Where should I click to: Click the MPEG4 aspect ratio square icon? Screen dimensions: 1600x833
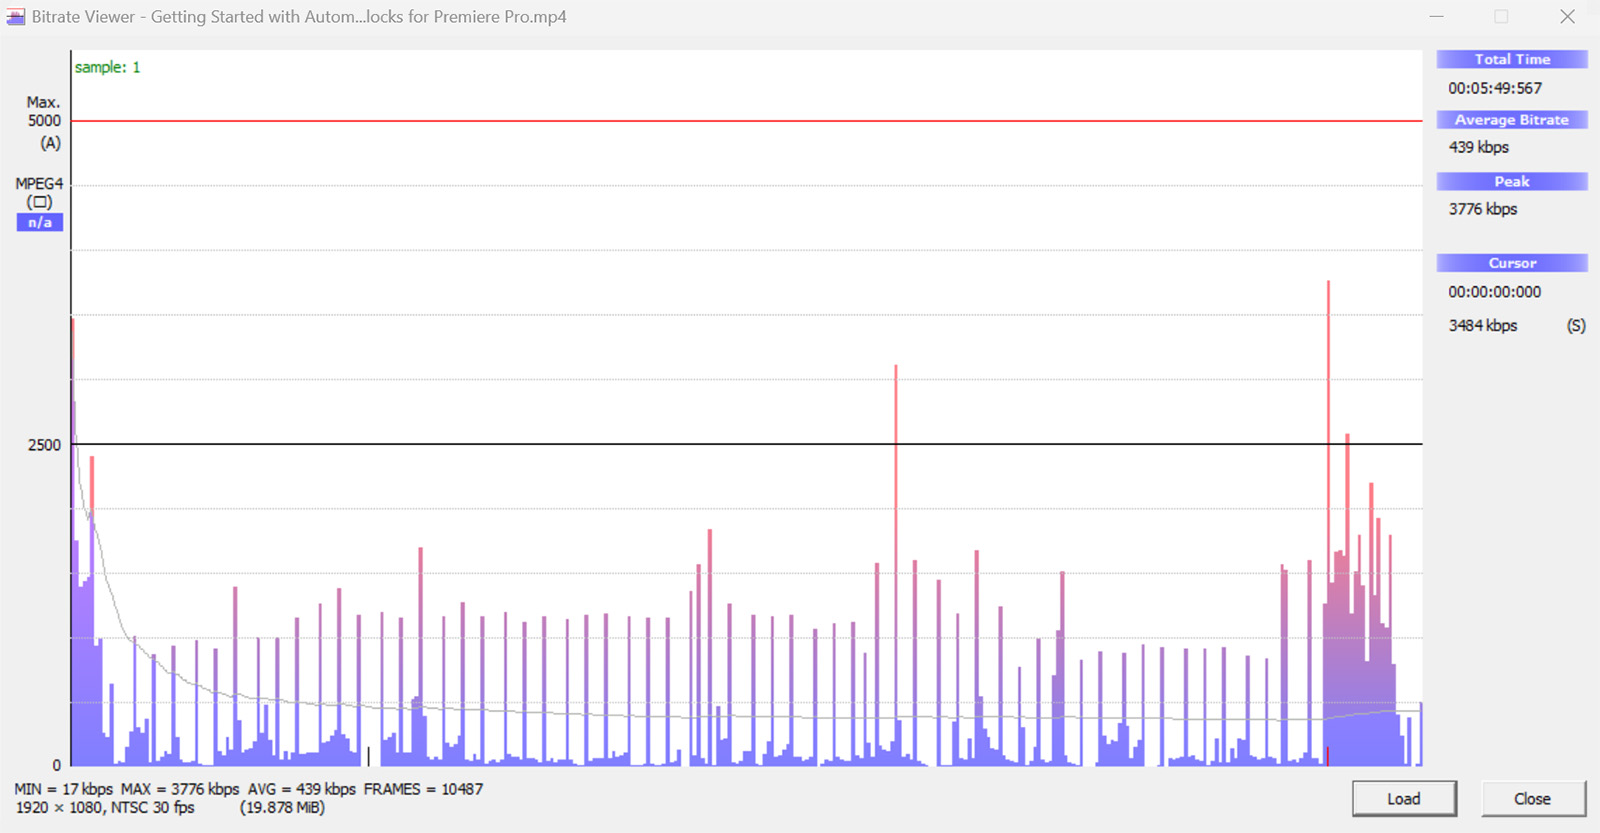(40, 202)
